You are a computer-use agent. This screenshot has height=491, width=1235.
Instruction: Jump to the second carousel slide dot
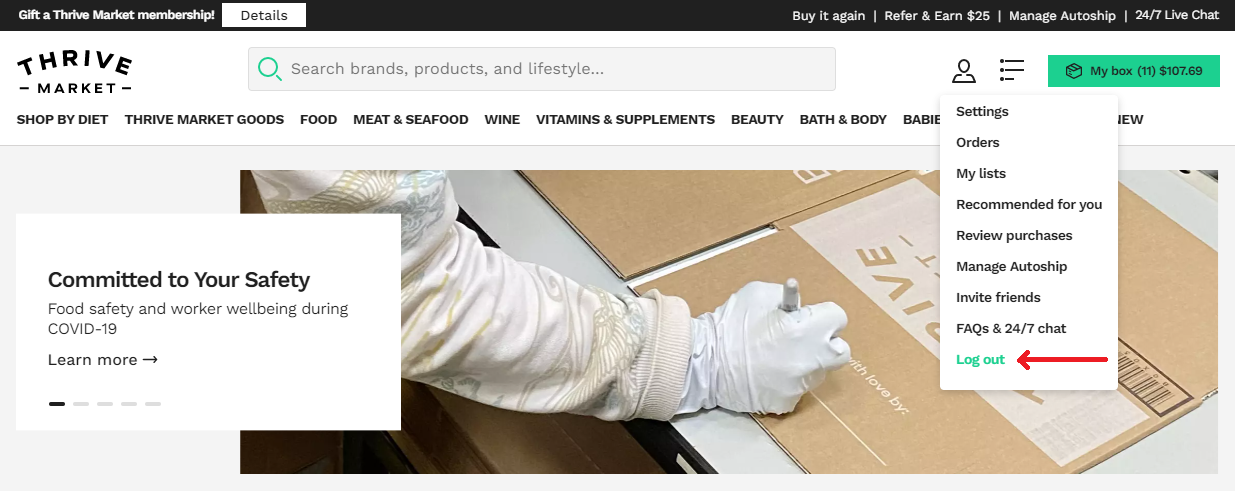[81, 404]
